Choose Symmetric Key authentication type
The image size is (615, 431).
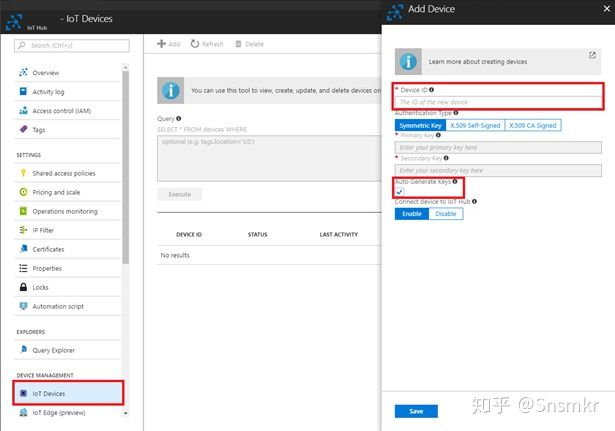[420, 125]
